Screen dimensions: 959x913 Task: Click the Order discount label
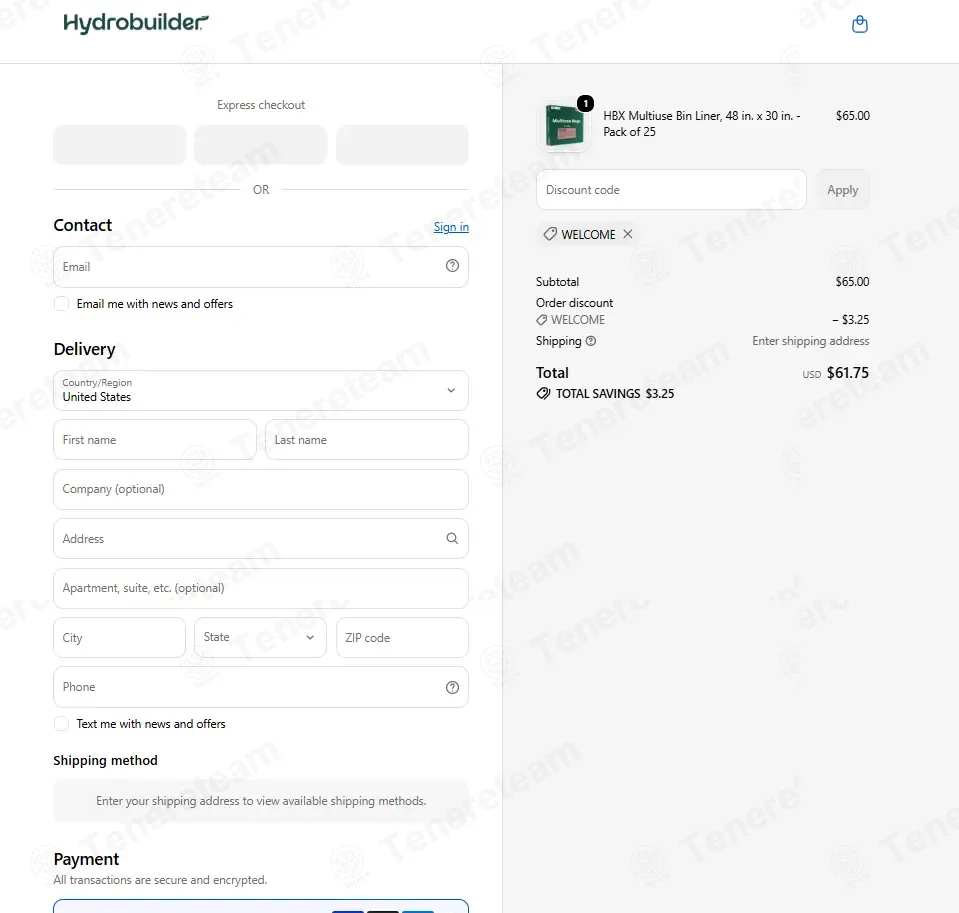click(x=574, y=303)
